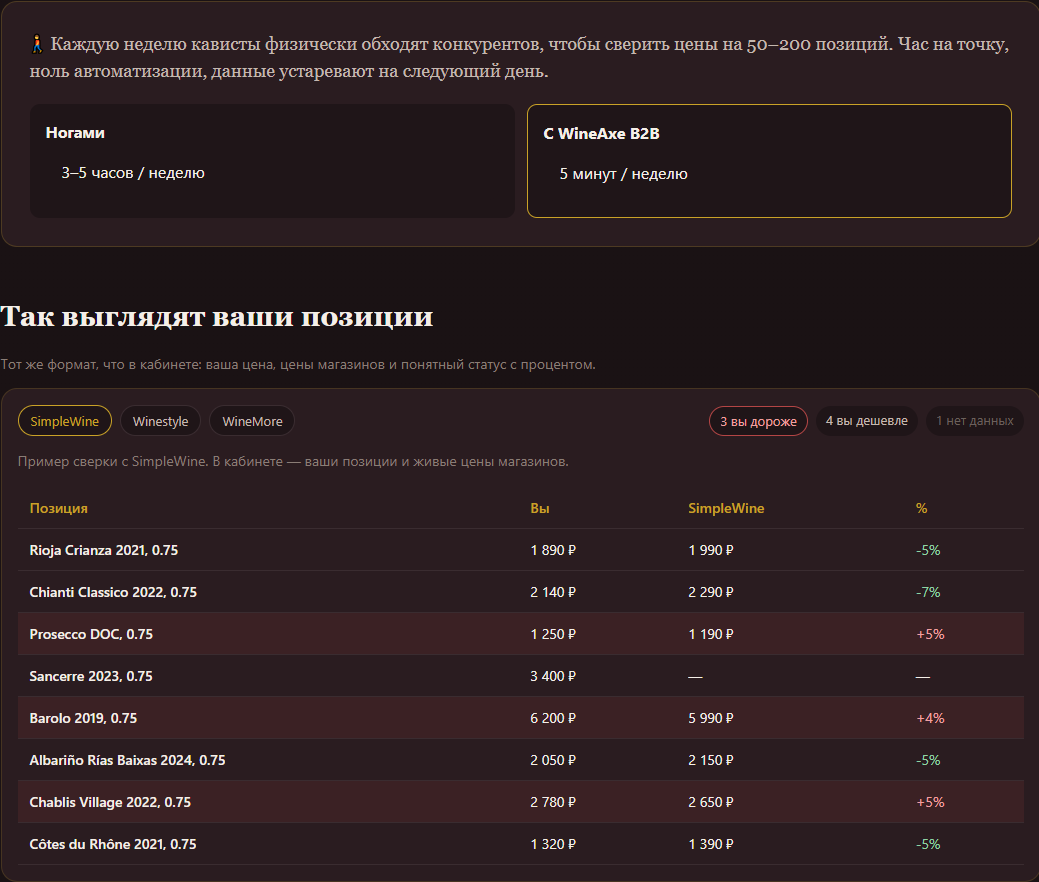Click SimpleWine price 2 150 ₽ for Albariño
This screenshot has height=882, width=1039.
710,760
